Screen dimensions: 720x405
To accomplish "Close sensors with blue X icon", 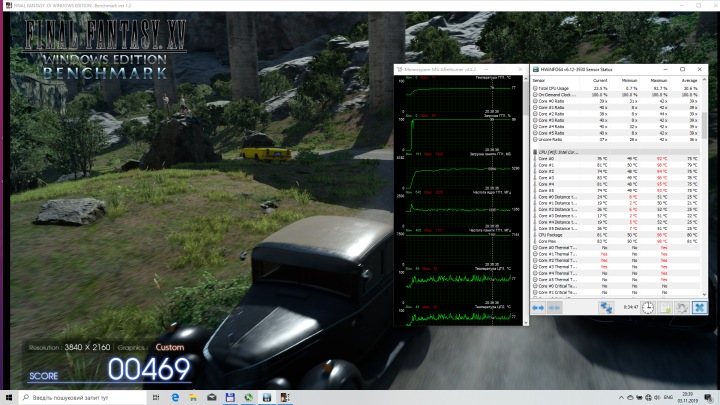I will click(698, 307).
